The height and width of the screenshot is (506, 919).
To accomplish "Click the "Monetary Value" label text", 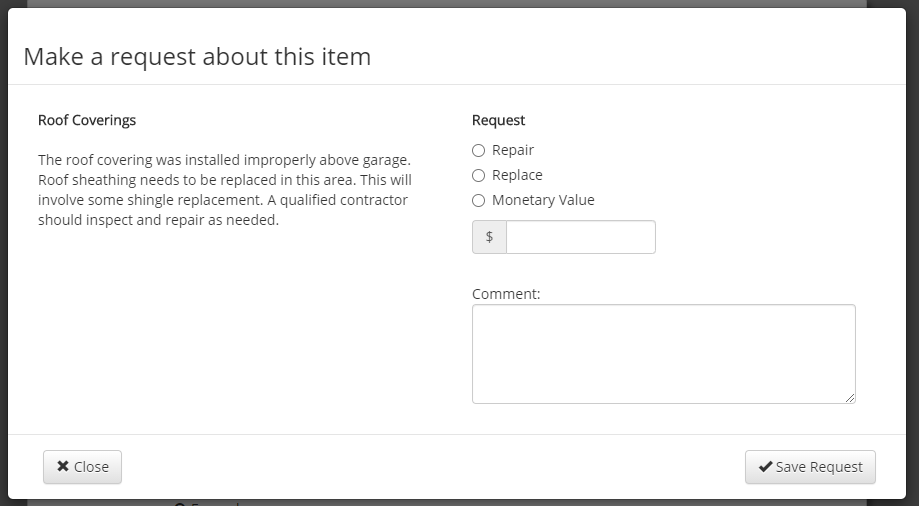I will [543, 200].
